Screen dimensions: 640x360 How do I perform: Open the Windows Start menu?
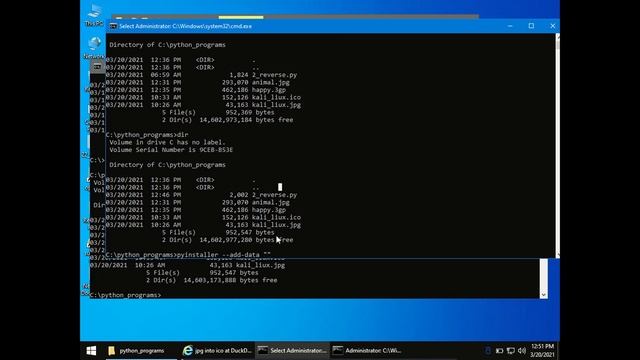[91, 351]
